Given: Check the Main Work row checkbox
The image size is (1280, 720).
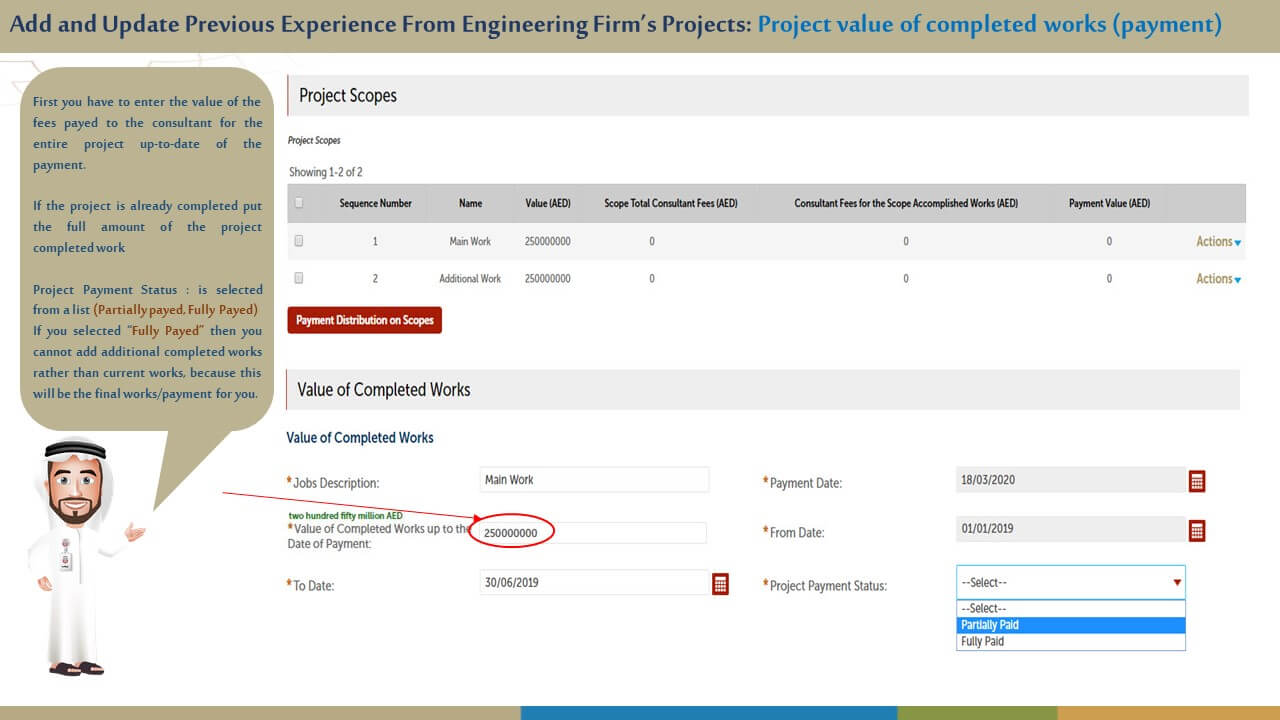Looking at the screenshot, I should point(299,241).
